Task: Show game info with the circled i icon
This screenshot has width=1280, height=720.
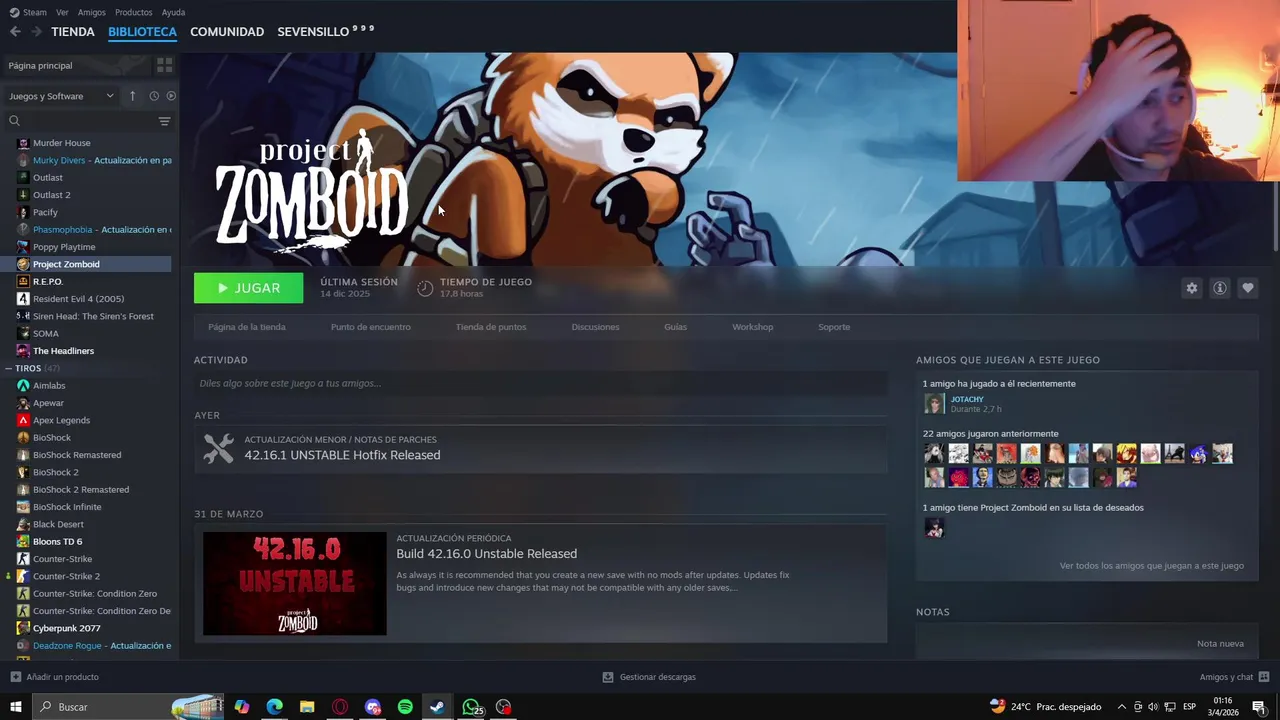Action: click(x=1219, y=288)
